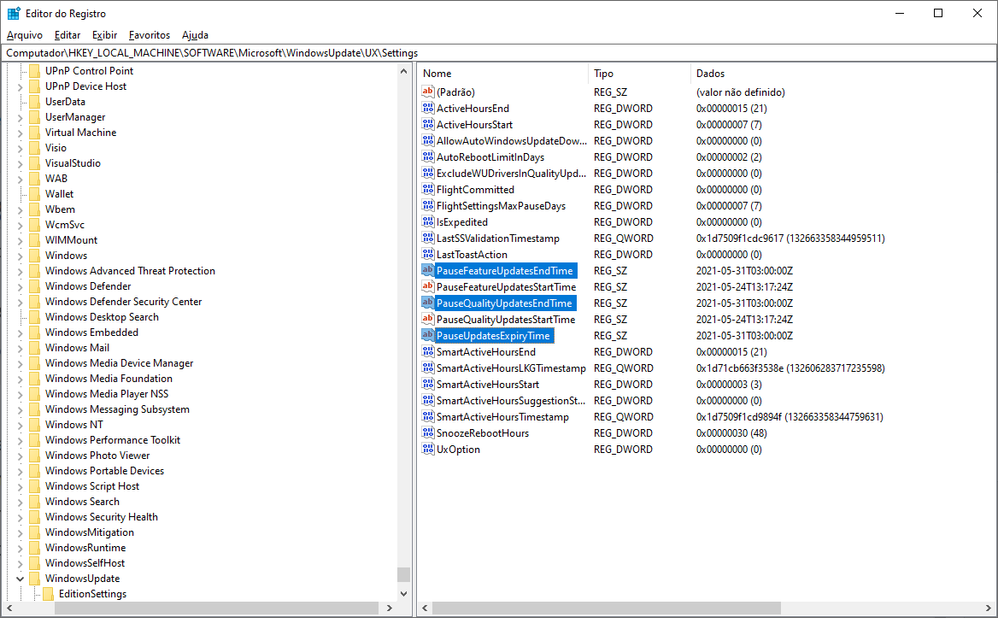Click the PauseUpdatesExpiryTime string icon
This screenshot has height=618, width=998.
coord(428,335)
